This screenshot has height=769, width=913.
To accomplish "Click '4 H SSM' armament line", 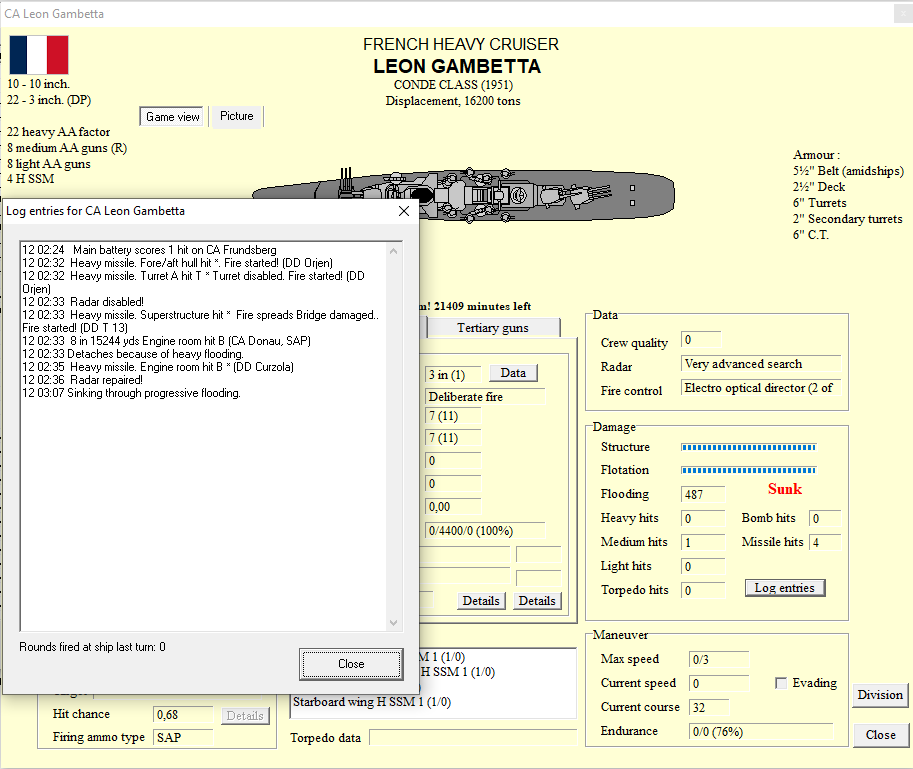I will pyautogui.click(x=30, y=179).
